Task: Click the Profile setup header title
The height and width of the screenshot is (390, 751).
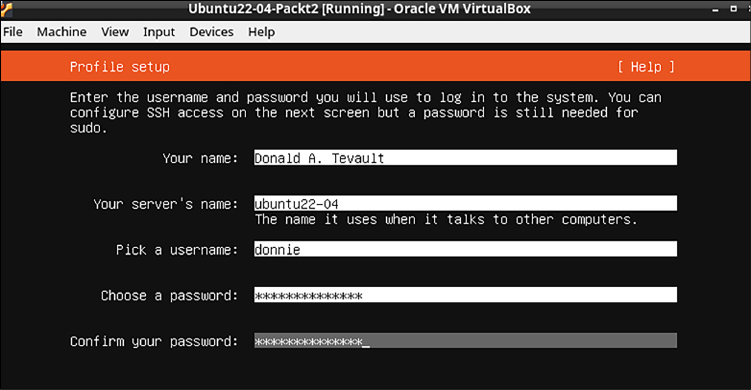Action: point(120,67)
